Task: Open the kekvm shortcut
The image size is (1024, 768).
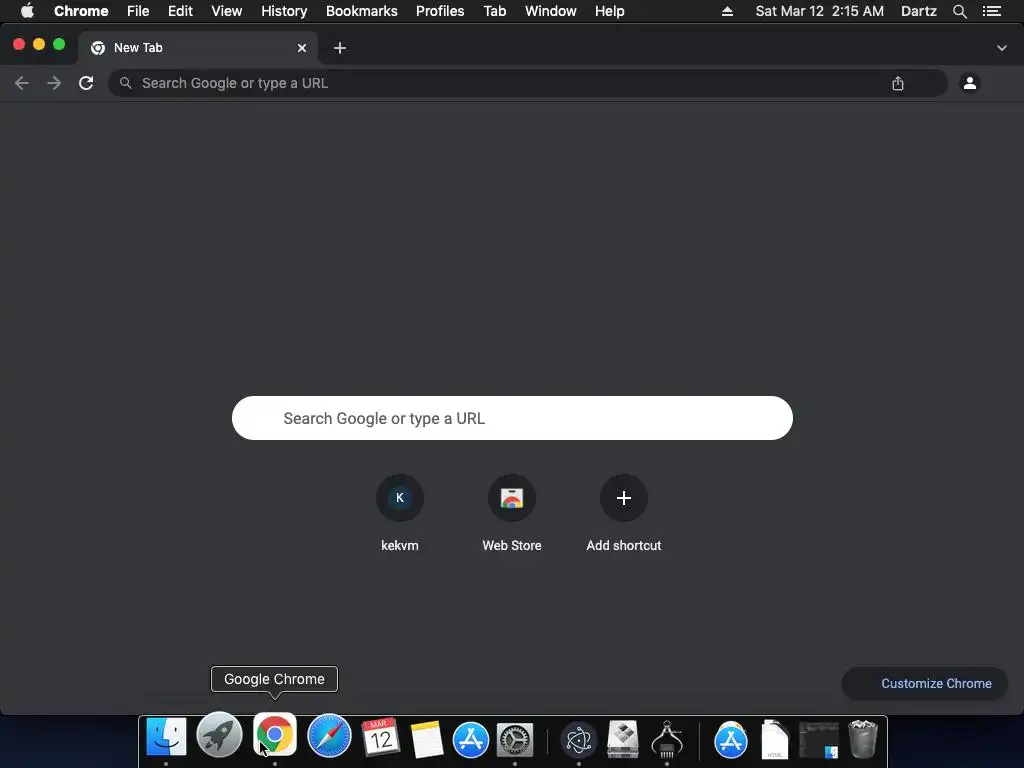Action: 400,513
